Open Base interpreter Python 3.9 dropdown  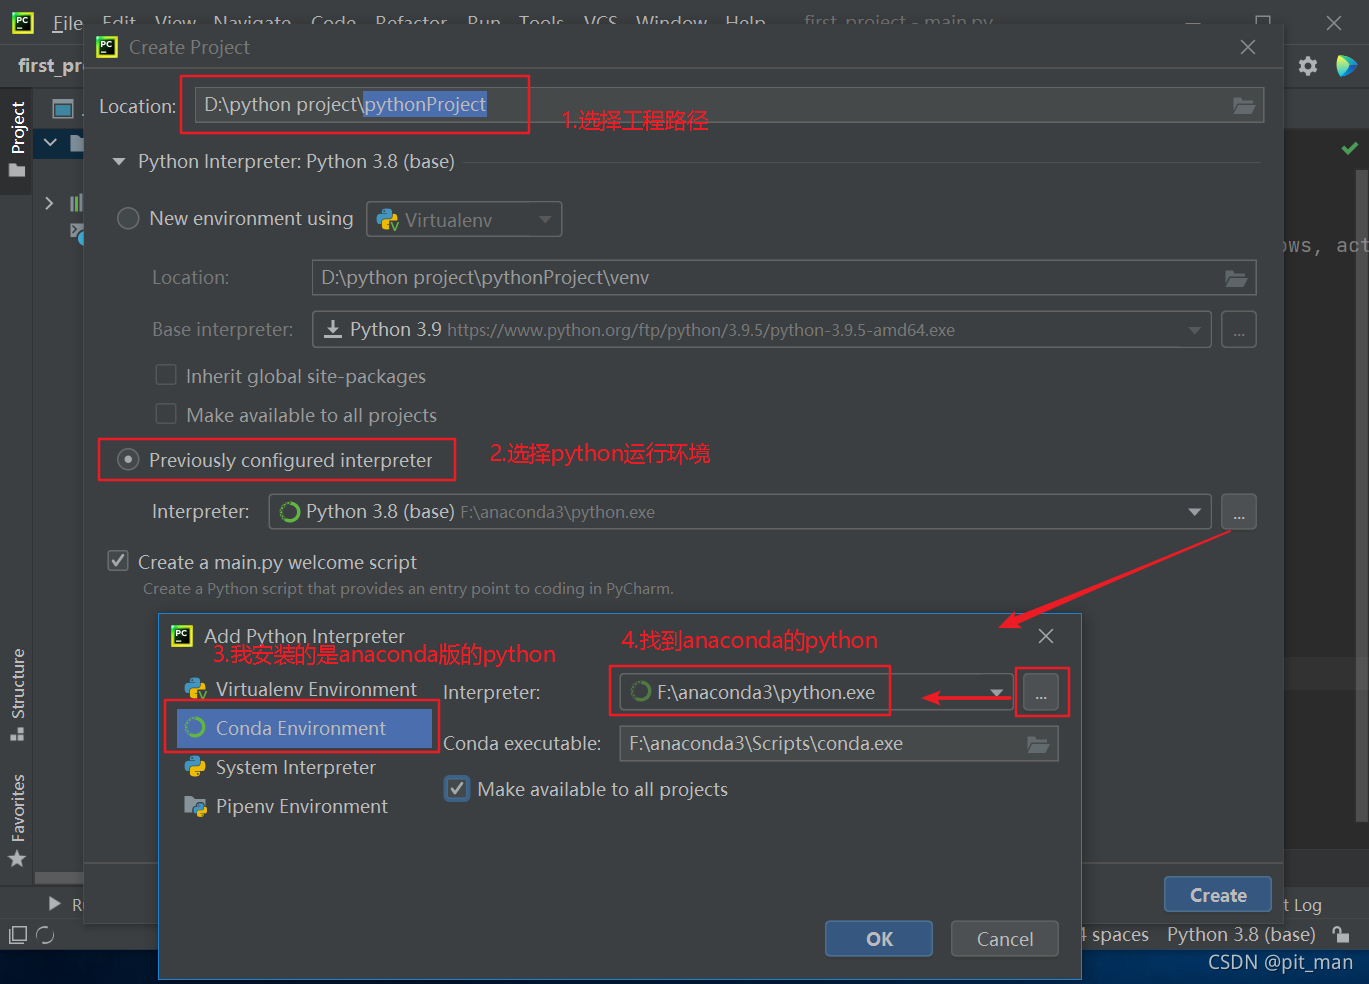coord(762,330)
